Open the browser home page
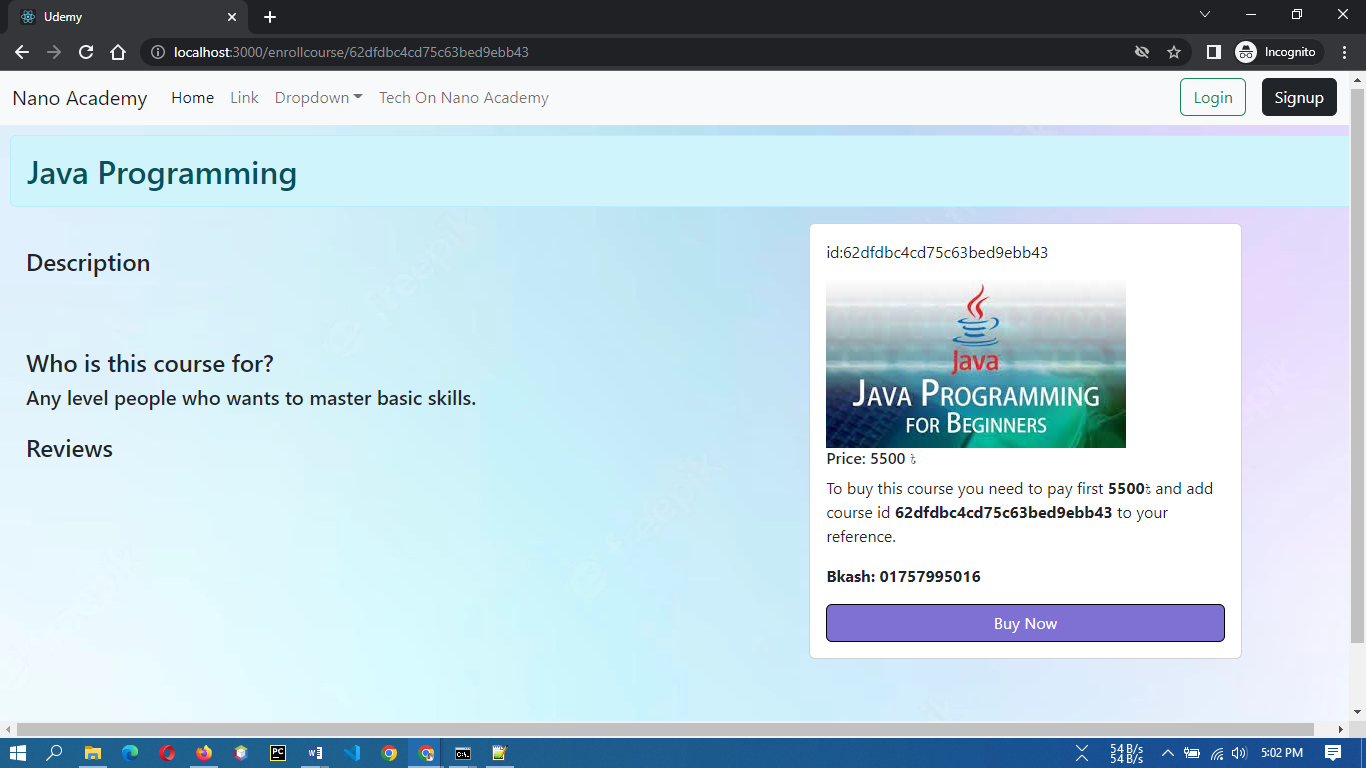 pyautogui.click(x=119, y=51)
